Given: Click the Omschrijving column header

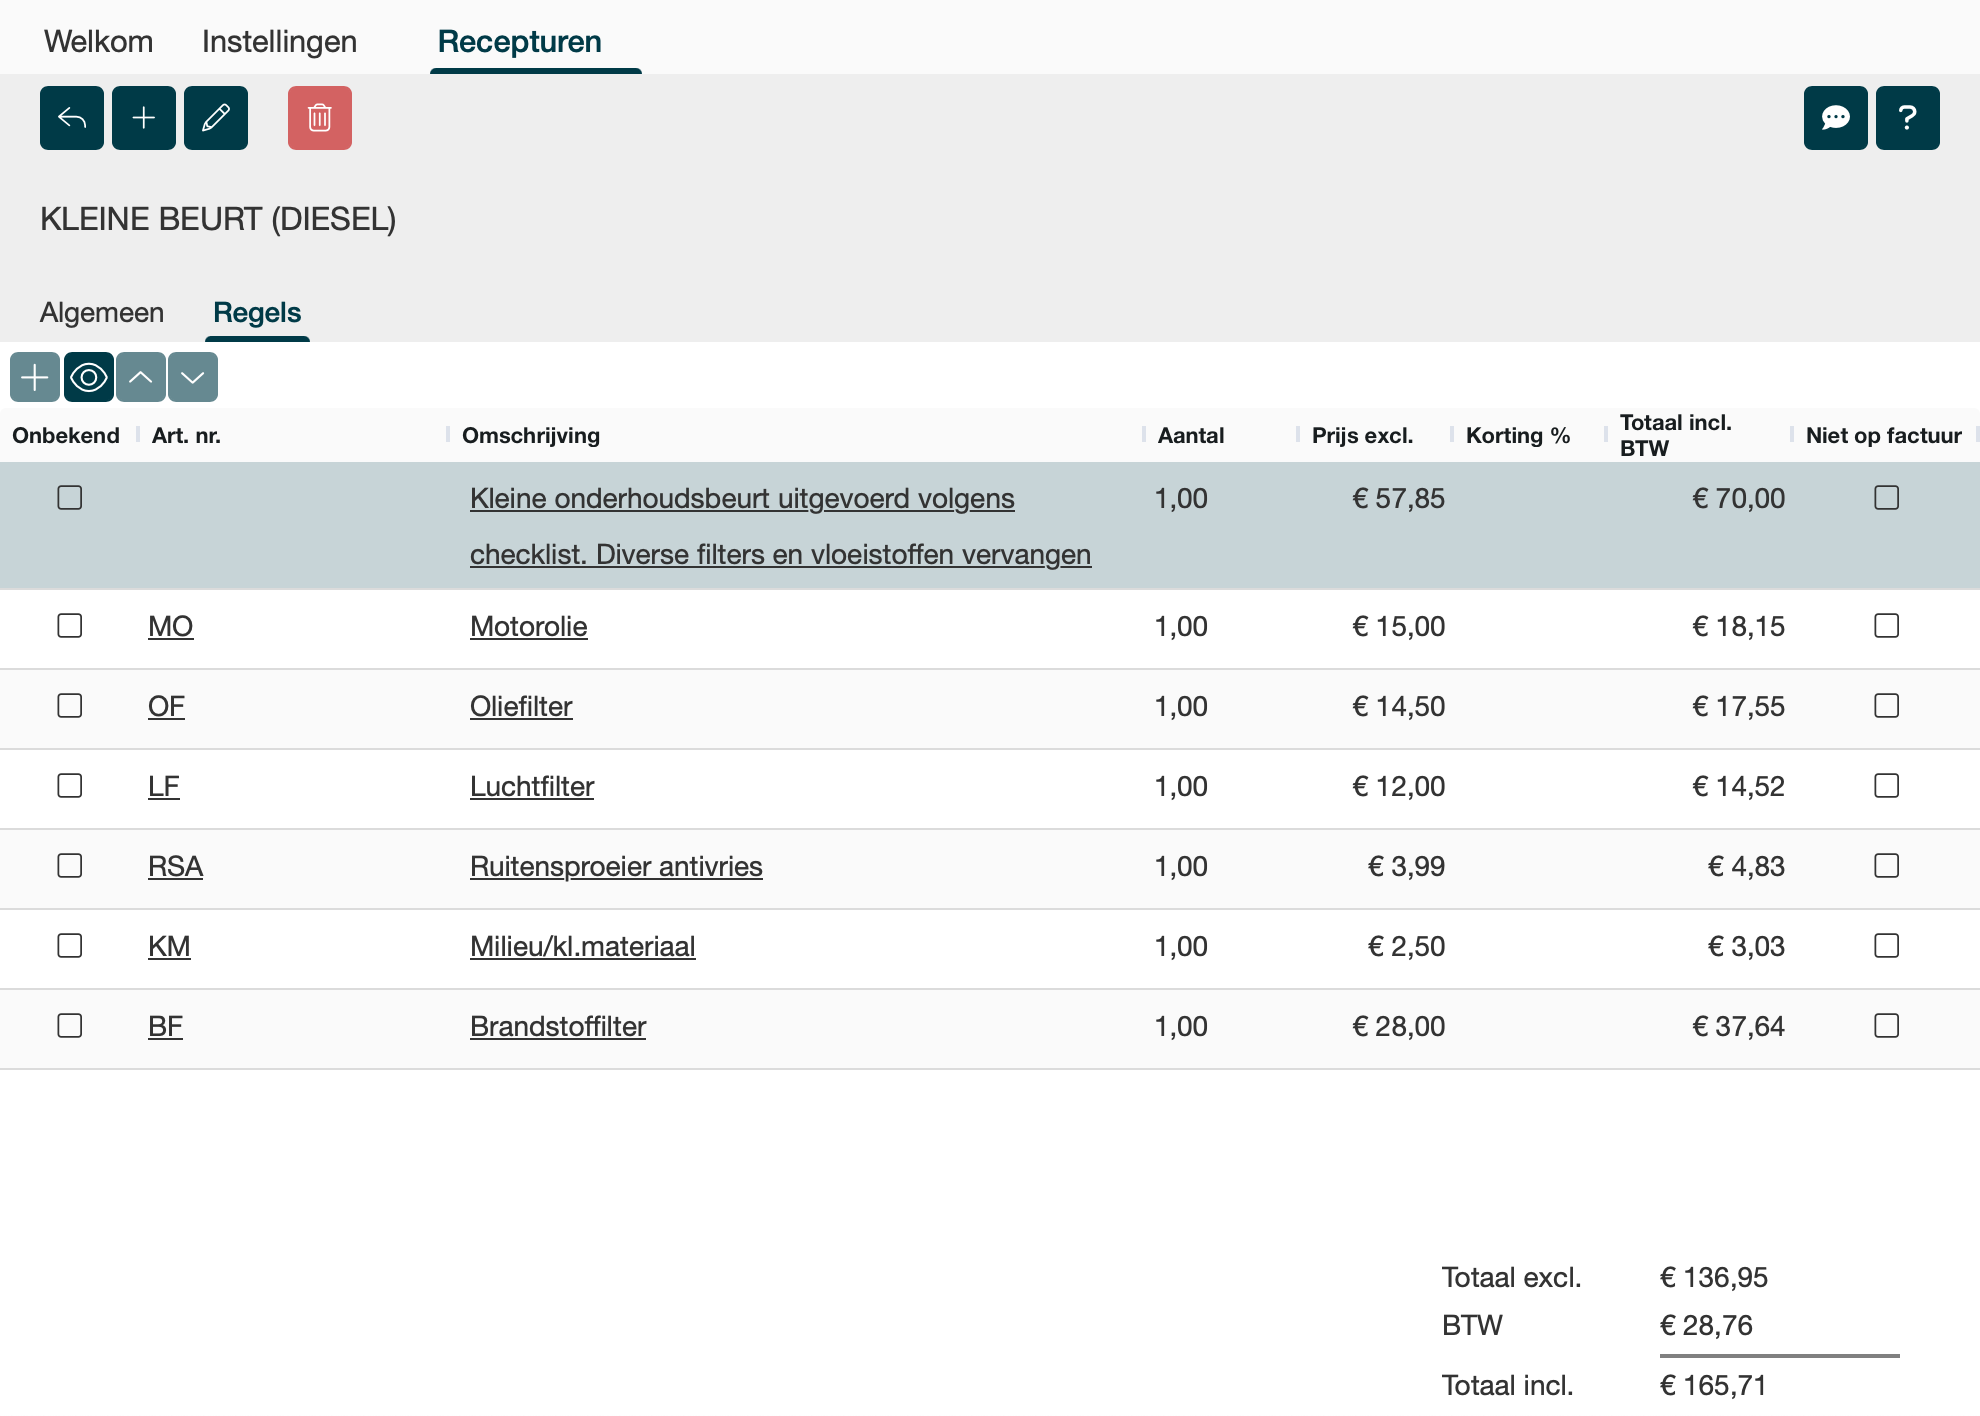Looking at the screenshot, I should pyautogui.click(x=531, y=435).
